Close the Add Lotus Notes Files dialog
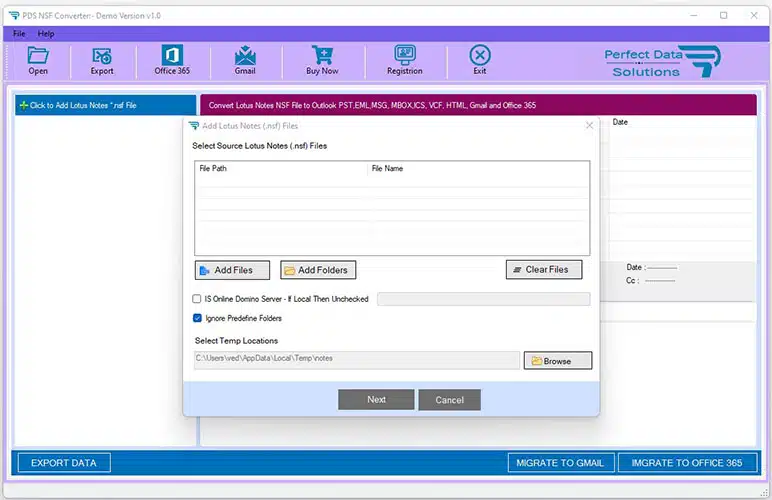 (x=589, y=125)
